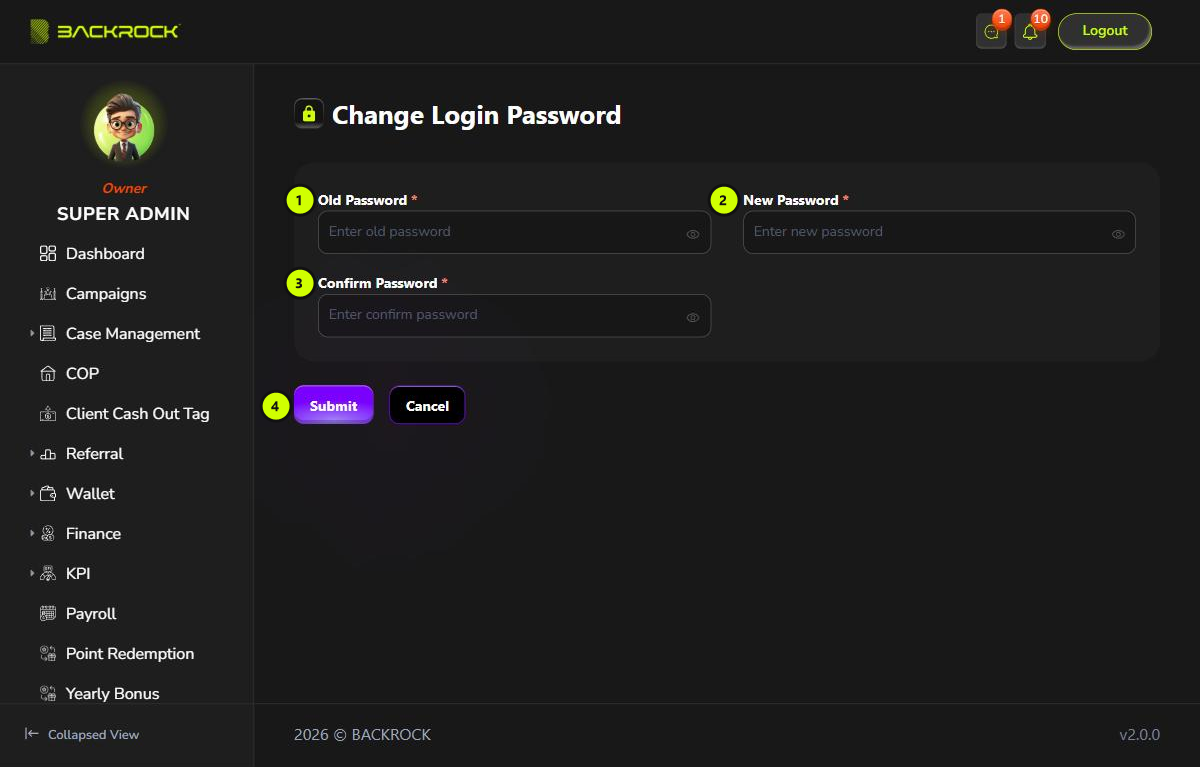Image resolution: width=1200 pixels, height=767 pixels.
Task: Click the Point Redemption icon
Action: click(x=48, y=654)
